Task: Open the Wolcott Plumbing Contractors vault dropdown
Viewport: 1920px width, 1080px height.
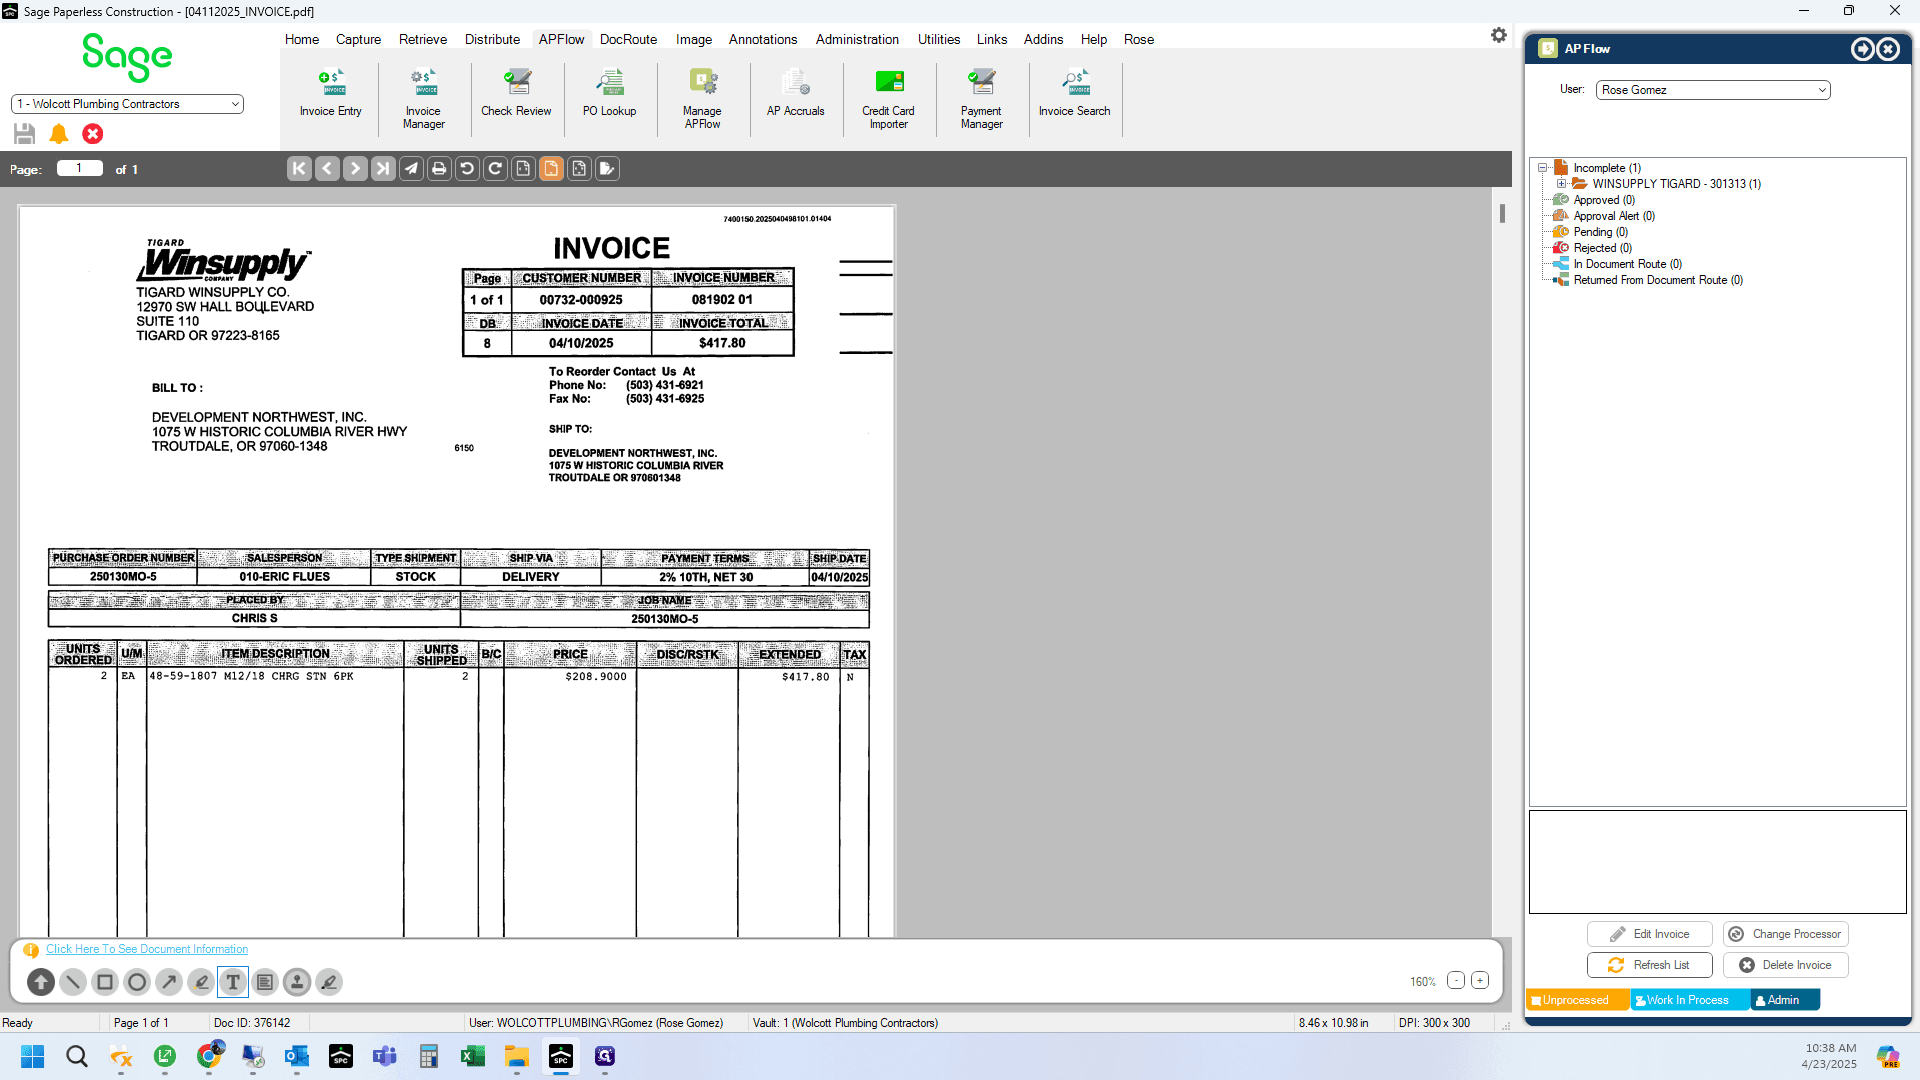Action: pyautogui.click(x=127, y=104)
